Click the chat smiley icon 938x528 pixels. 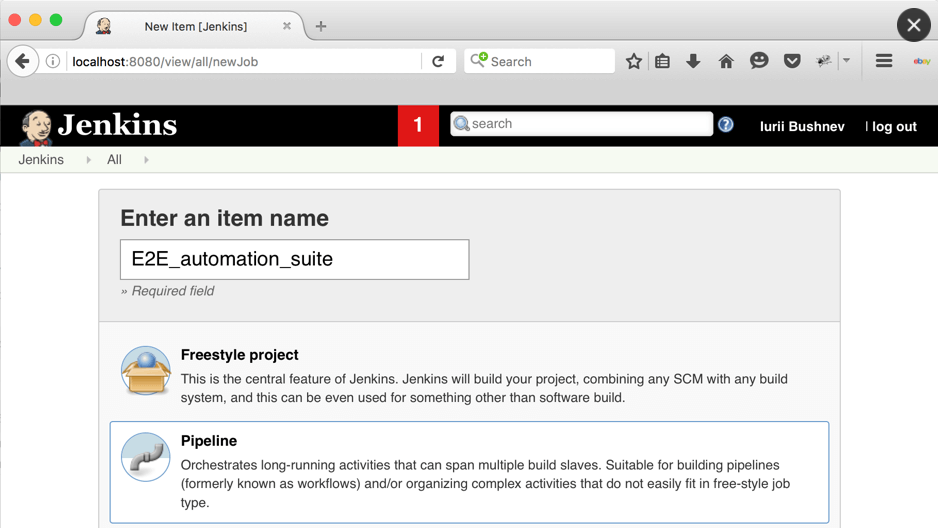point(759,61)
